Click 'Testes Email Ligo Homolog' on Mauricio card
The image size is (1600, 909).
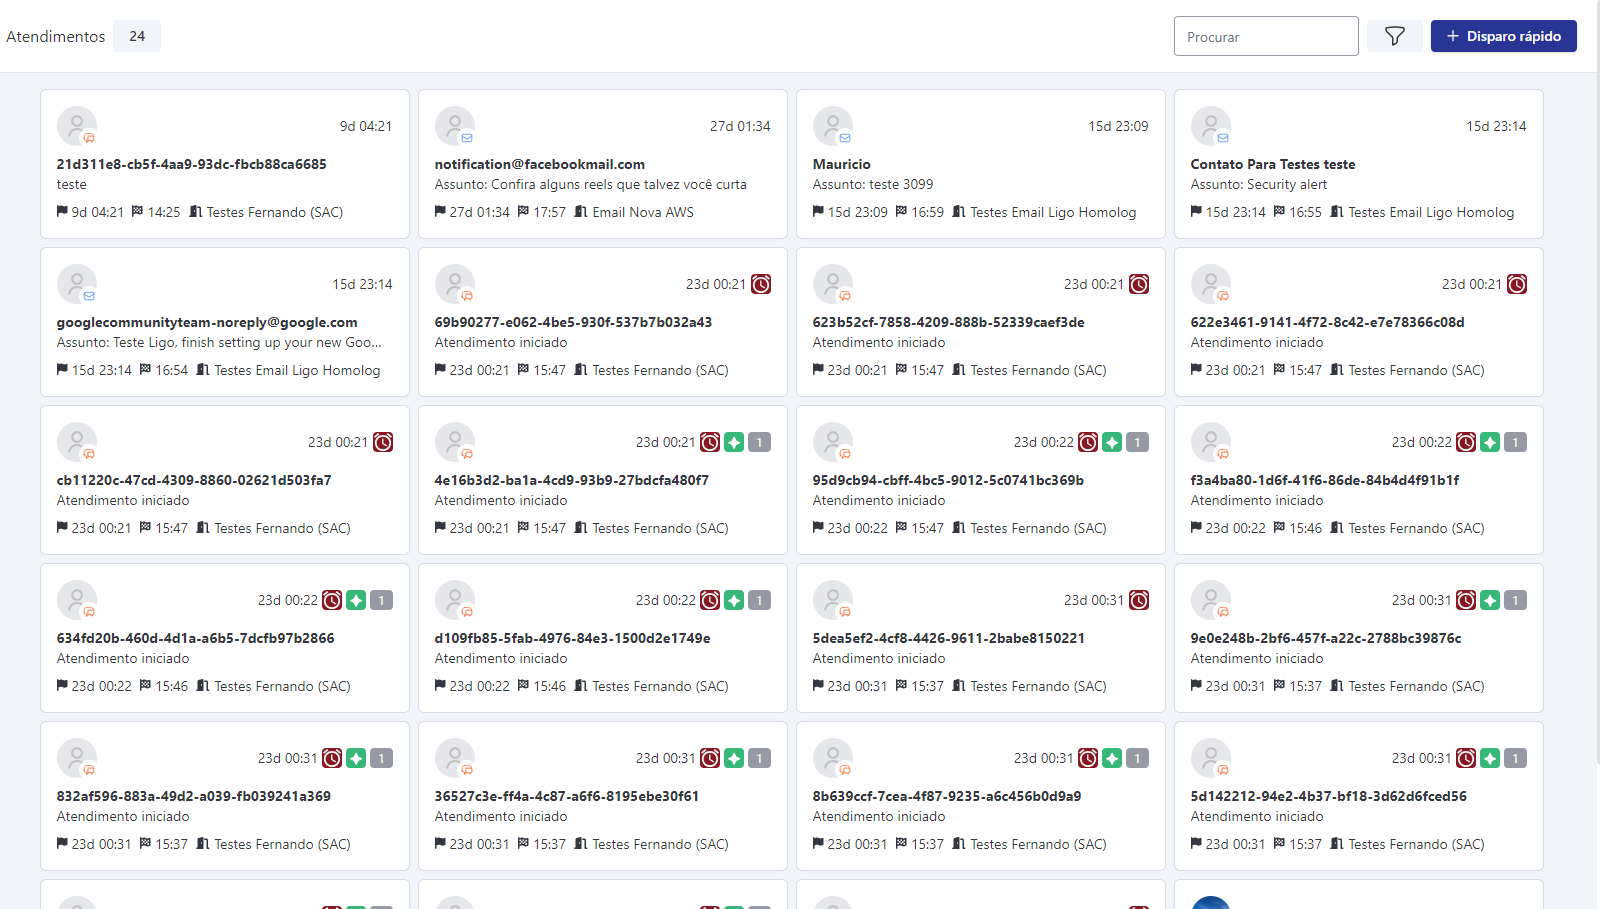pos(1053,212)
